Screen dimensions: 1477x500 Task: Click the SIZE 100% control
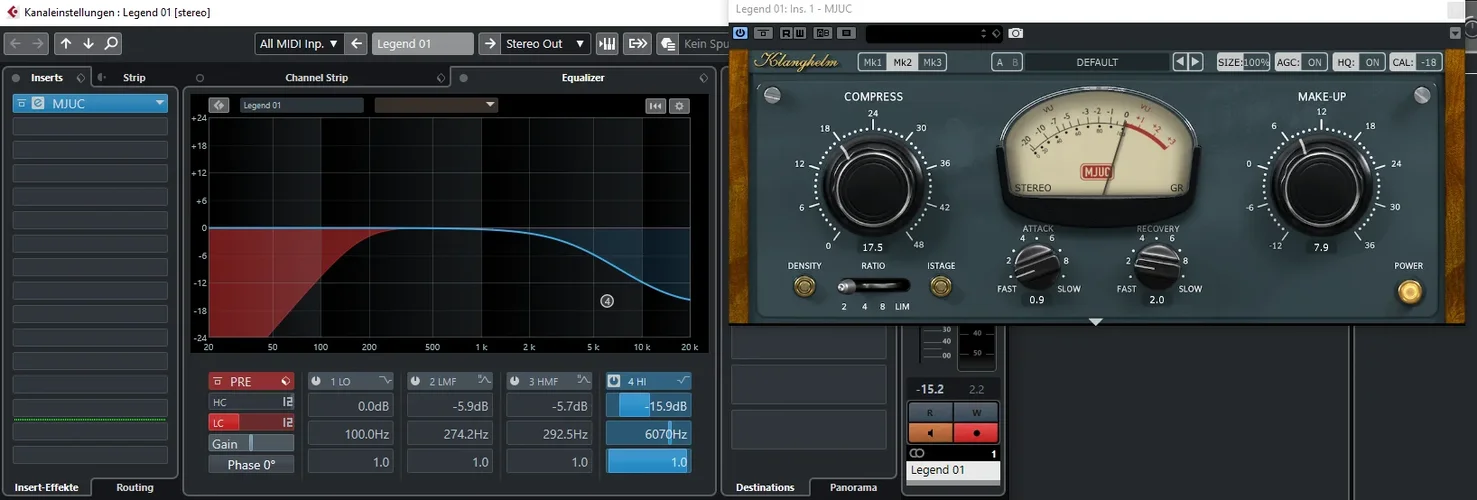coord(1243,62)
